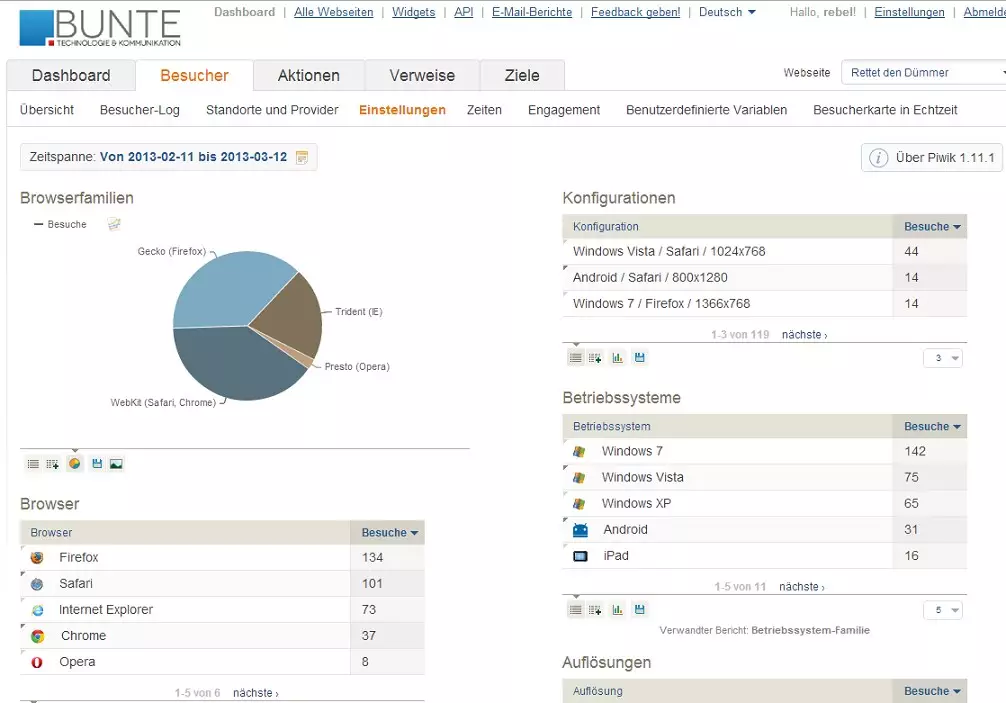Open the Zeiten submenu item
1006x703 pixels.
(x=484, y=110)
